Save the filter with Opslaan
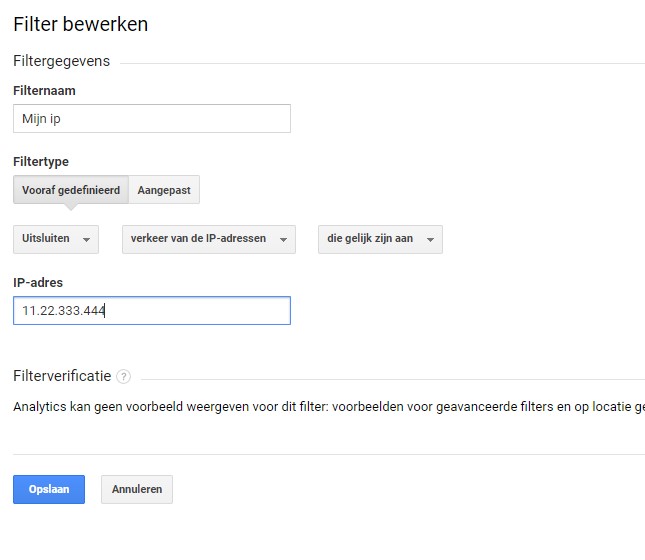Screen dimensions: 645x560 click(x=49, y=489)
